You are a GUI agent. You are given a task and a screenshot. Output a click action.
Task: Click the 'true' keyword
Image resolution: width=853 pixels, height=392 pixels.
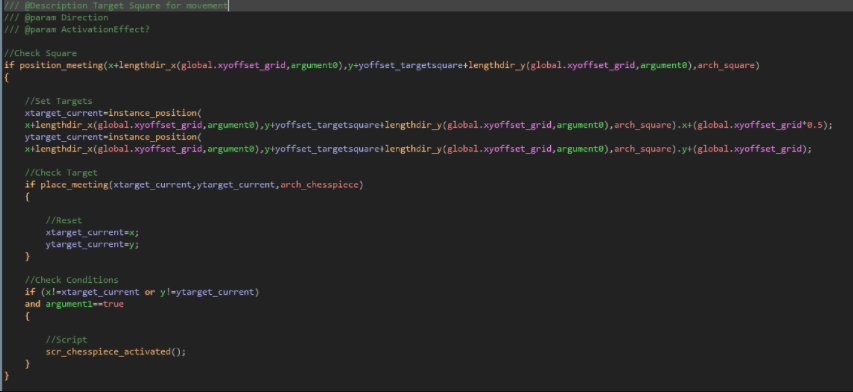tap(113, 304)
